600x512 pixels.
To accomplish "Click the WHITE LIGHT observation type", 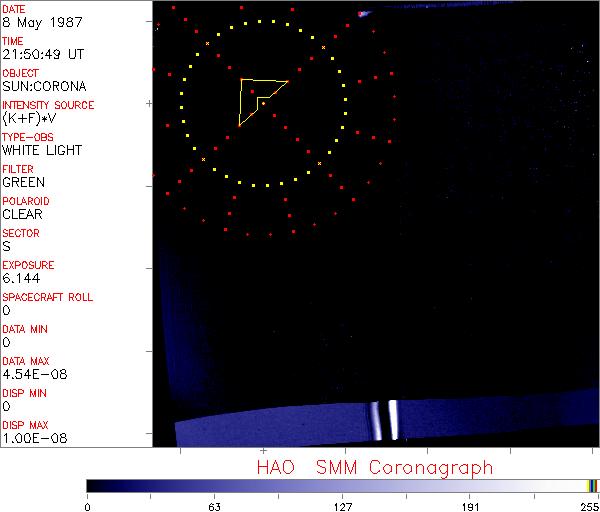I will coord(41,150).
